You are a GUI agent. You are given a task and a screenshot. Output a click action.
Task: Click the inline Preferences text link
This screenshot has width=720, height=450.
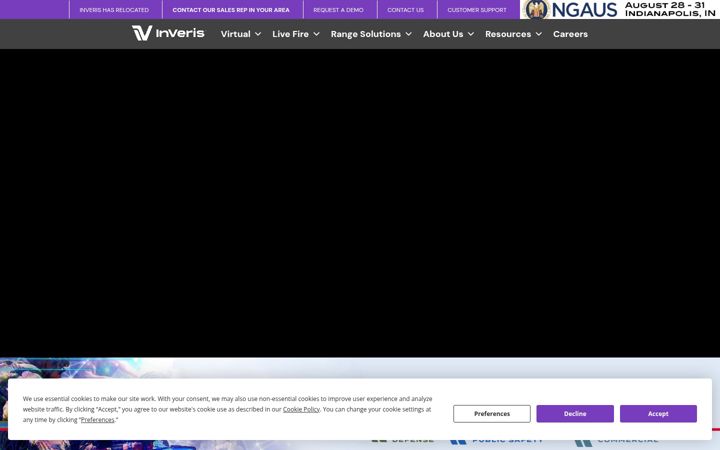[x=97, y=420]
